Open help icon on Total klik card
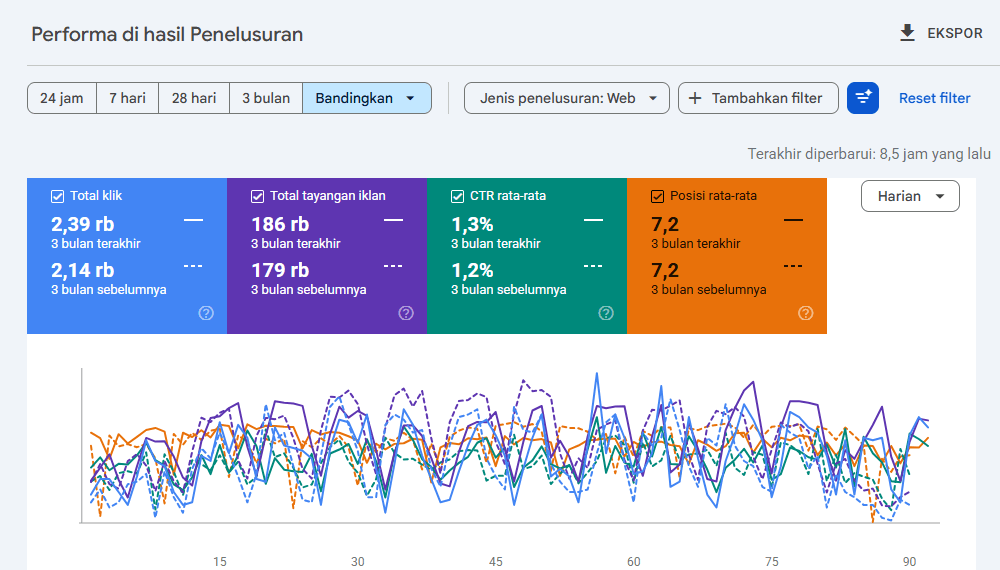Image resolution: width=1000 pixels, height=570 pixels. [x=206, y=313]
